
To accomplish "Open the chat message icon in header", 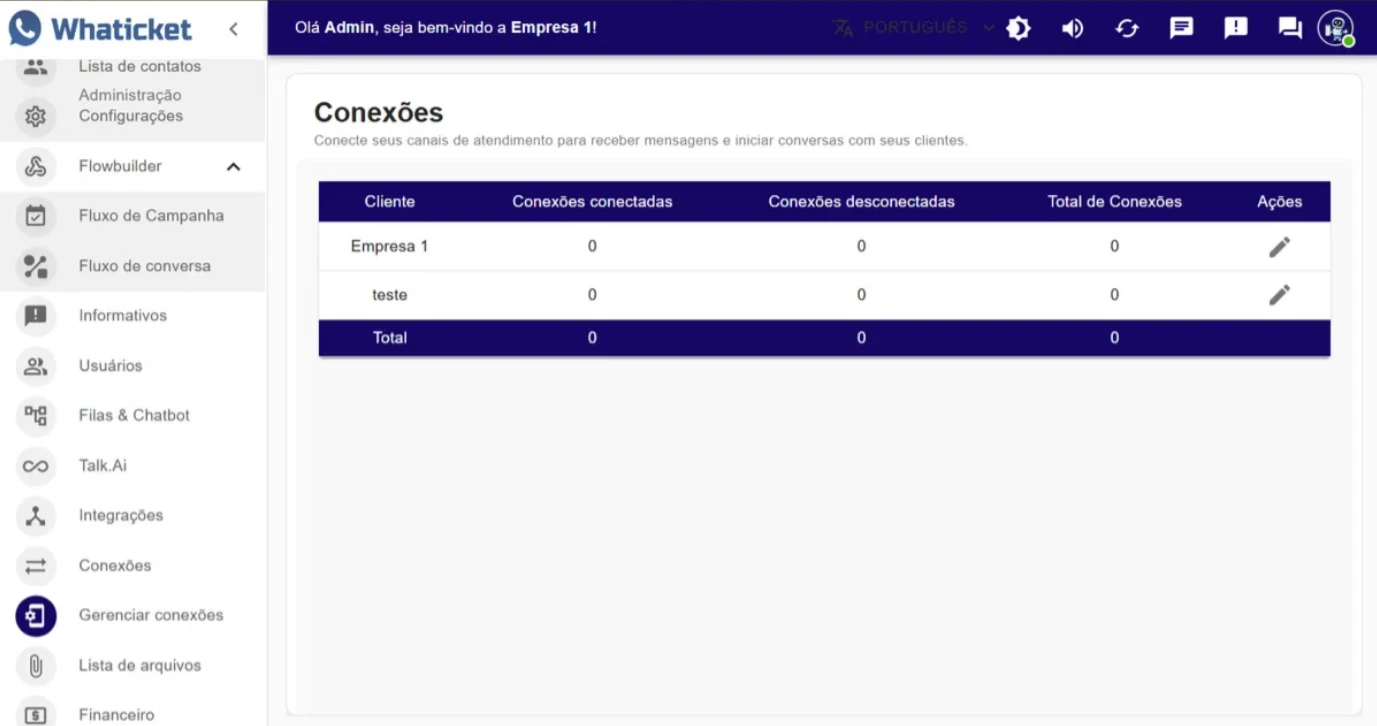I will (1181, 28).
